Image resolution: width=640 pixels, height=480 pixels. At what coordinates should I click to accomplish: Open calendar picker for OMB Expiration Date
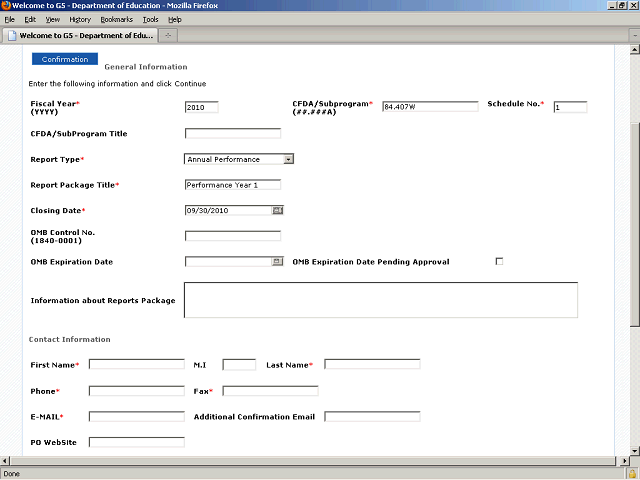[277, 261]
